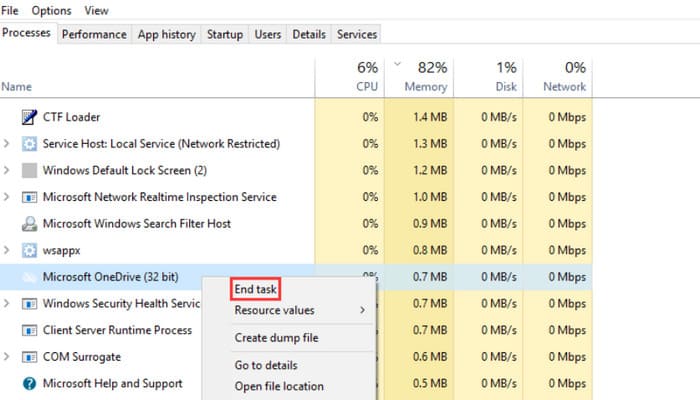Select Microsoft Help and Support name

click(112, 383)
